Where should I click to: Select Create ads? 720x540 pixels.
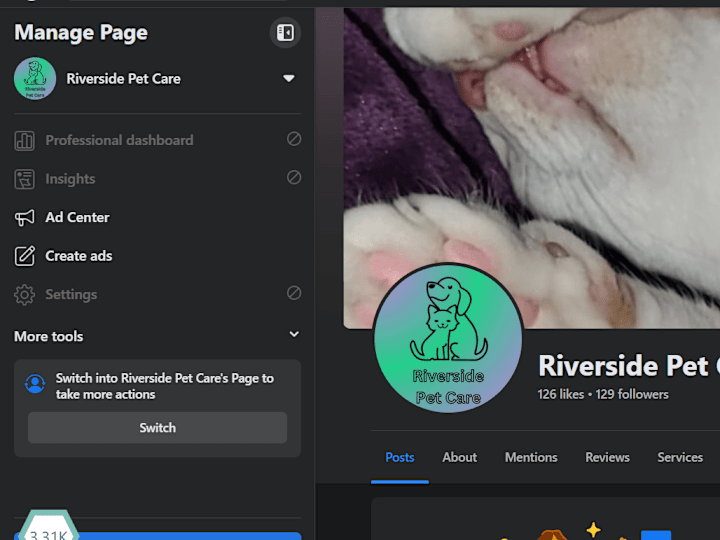157,256
